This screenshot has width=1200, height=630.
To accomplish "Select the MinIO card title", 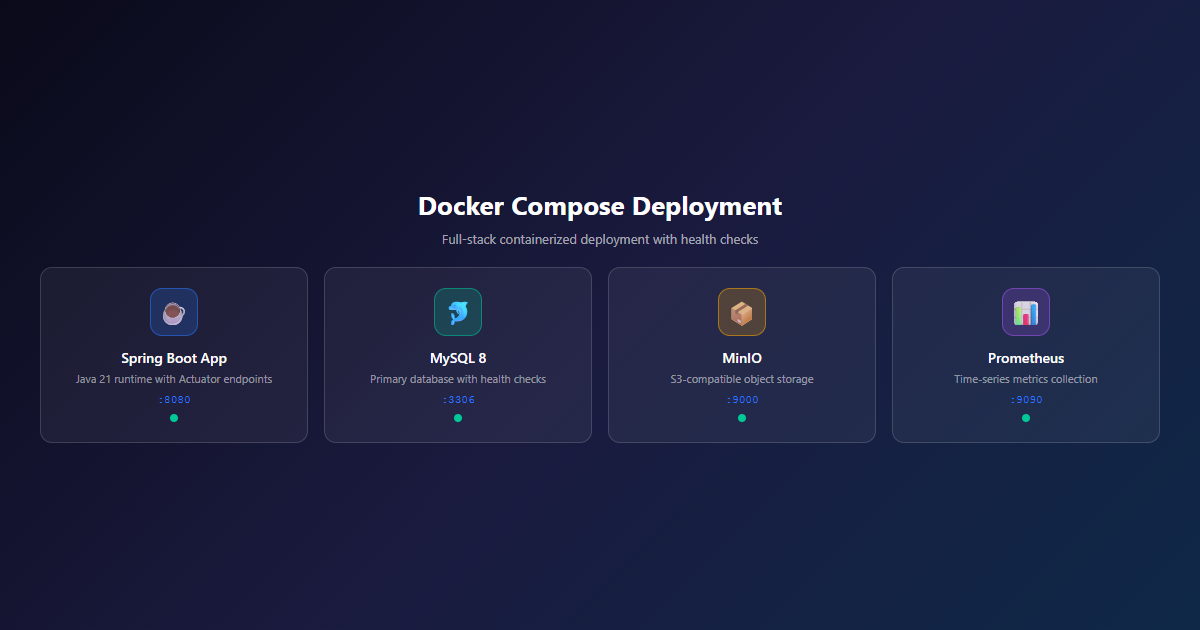I will pyautogui.click(x=742, y=358).
